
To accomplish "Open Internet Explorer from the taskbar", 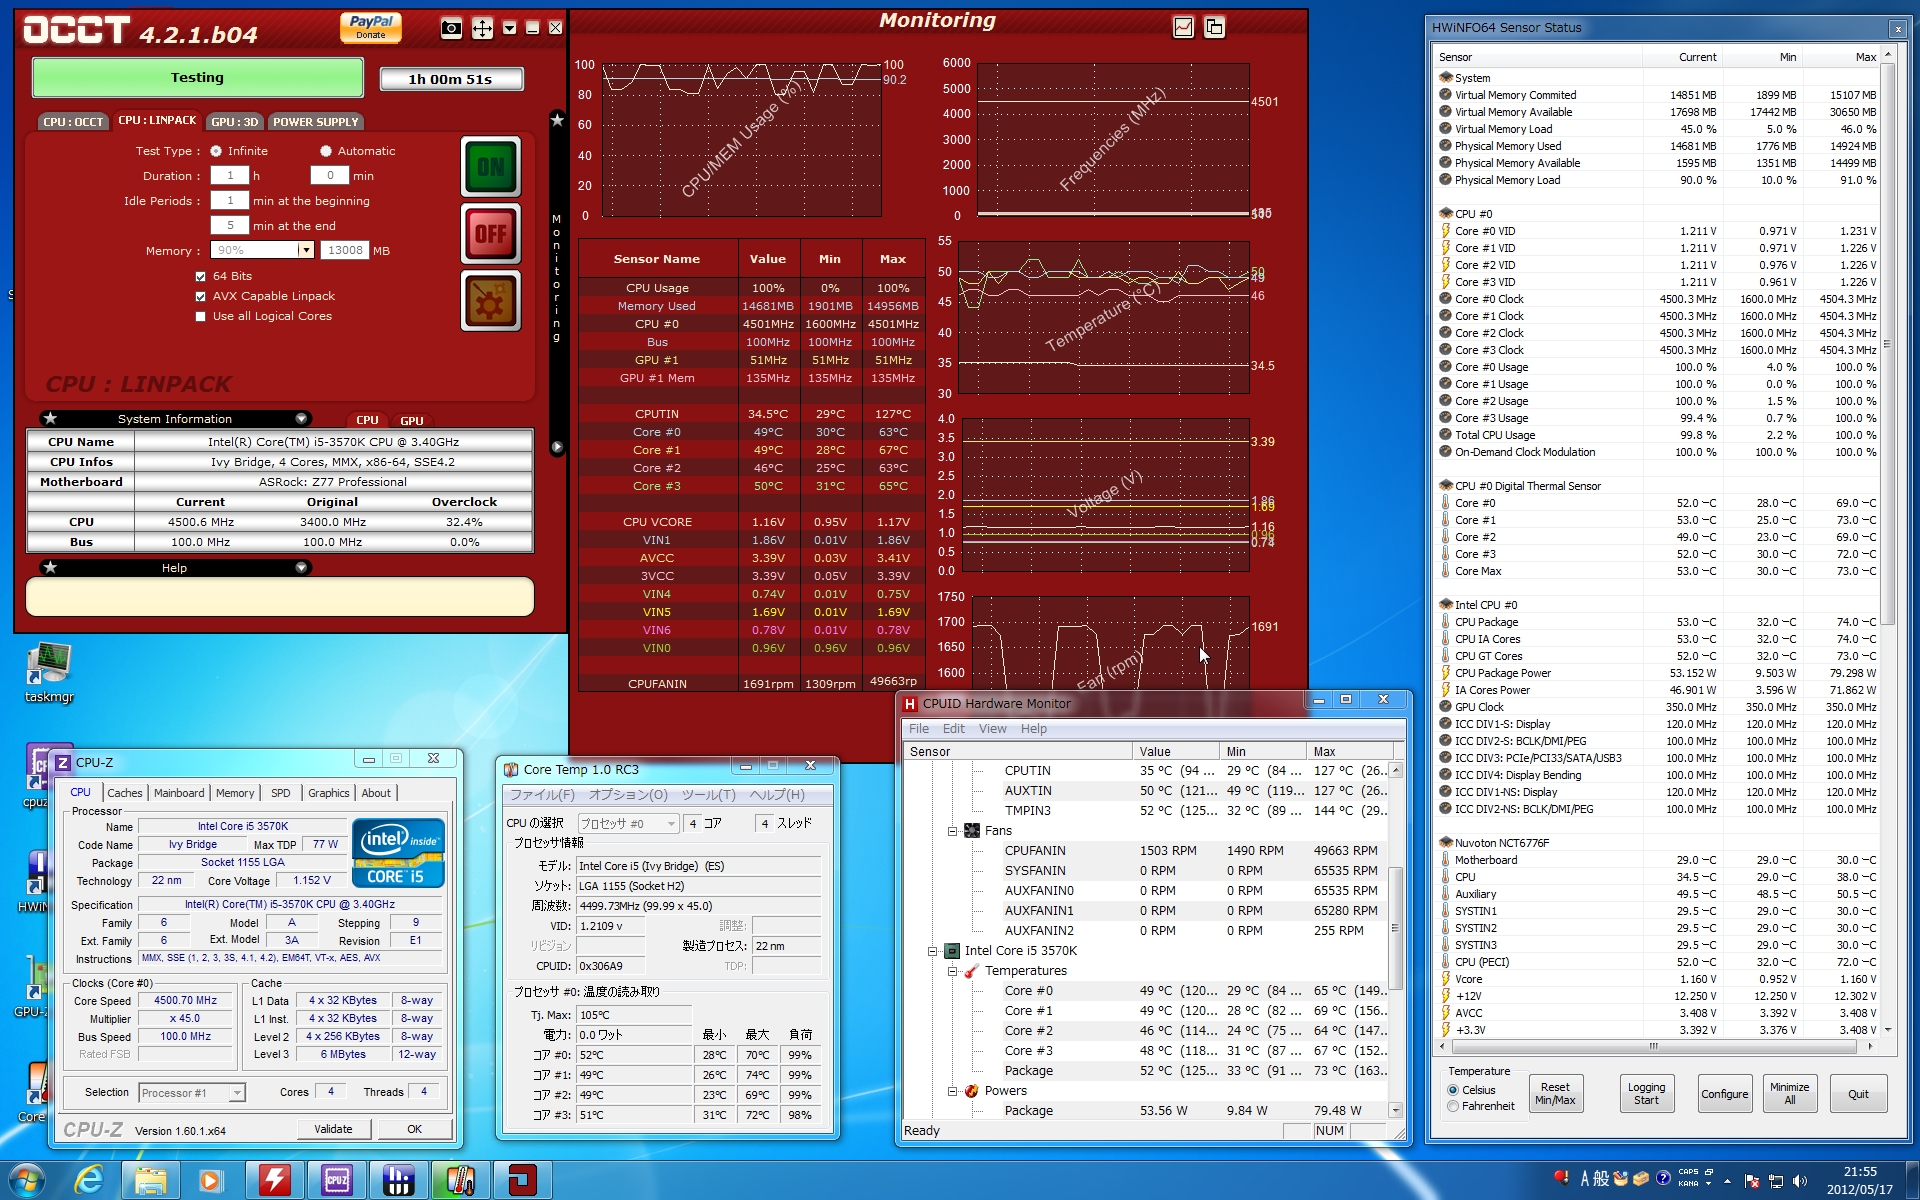I will pos(89,1180).
